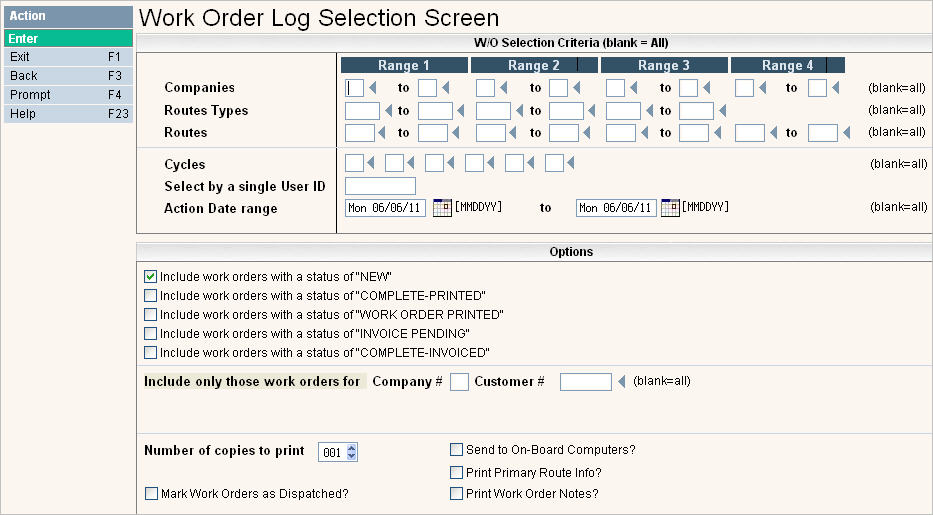
Task: Enable Mark Work Orders as Dispatched
Action: [x=152, y=494]
